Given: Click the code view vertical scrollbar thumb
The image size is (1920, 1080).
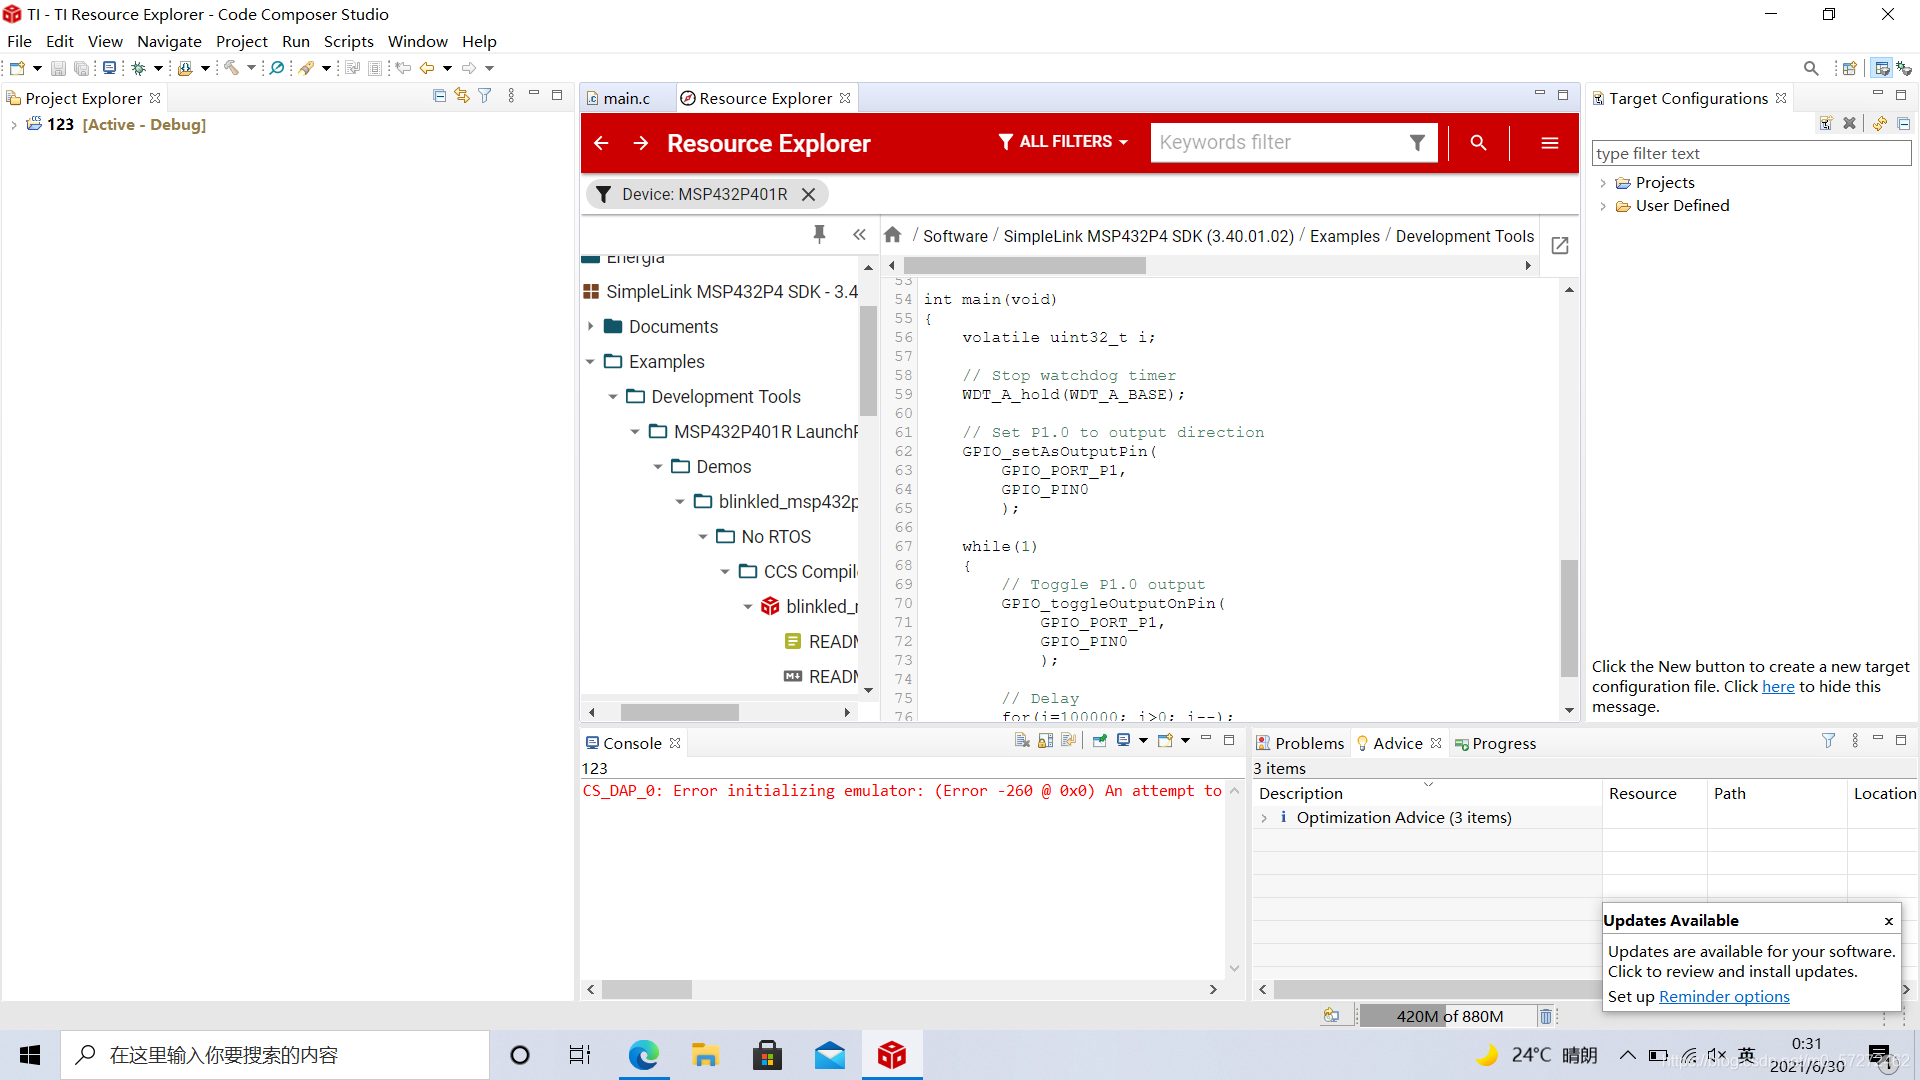Looking at the screenshot, I should point(1569,618).
